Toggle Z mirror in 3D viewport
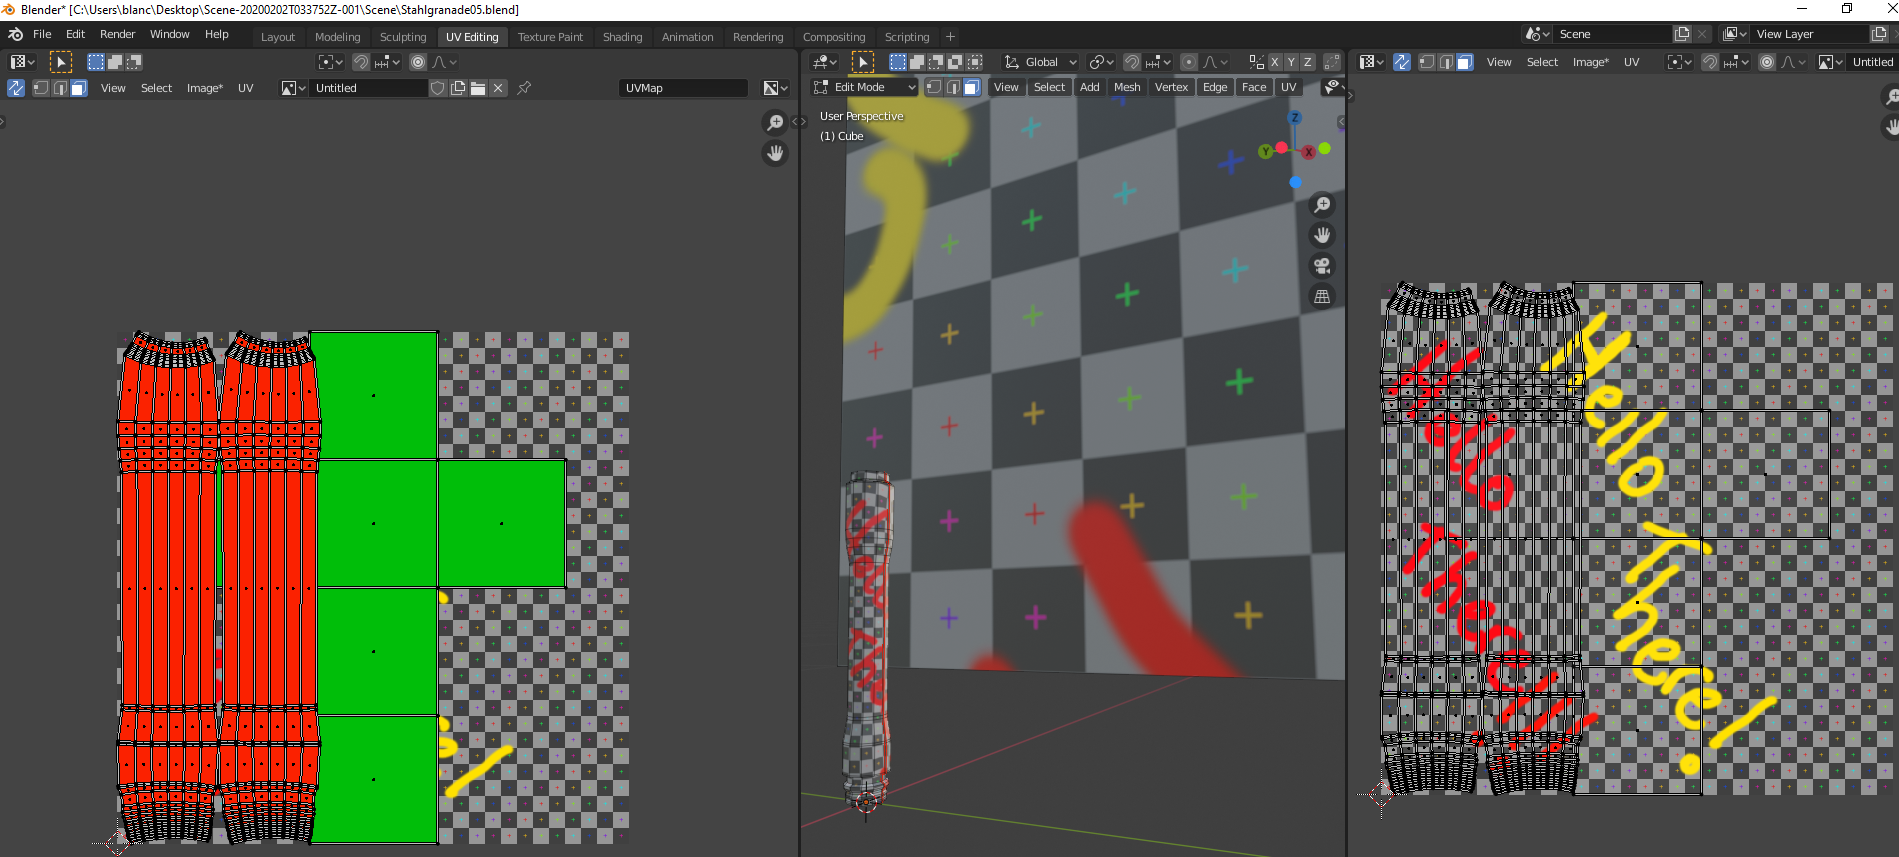This screenshot has height=857, width=1899. pyautogui.click(x=1307, y=62)
